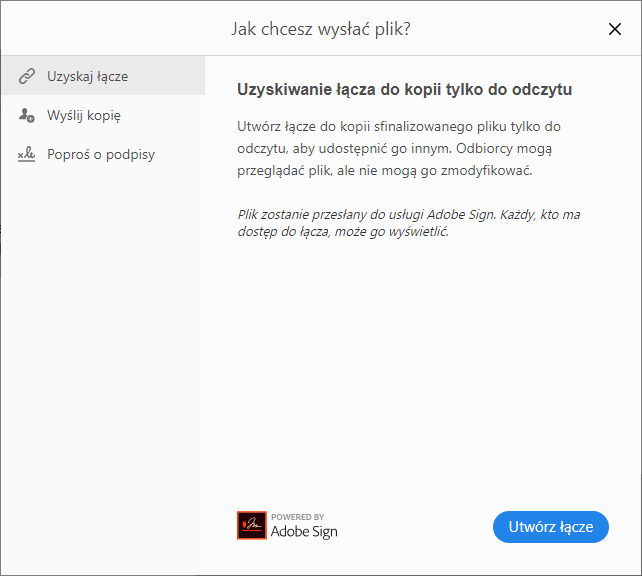
Task: Click the chain link icon beside Uzyskaj łącze
Action: (x=27, y=76)
